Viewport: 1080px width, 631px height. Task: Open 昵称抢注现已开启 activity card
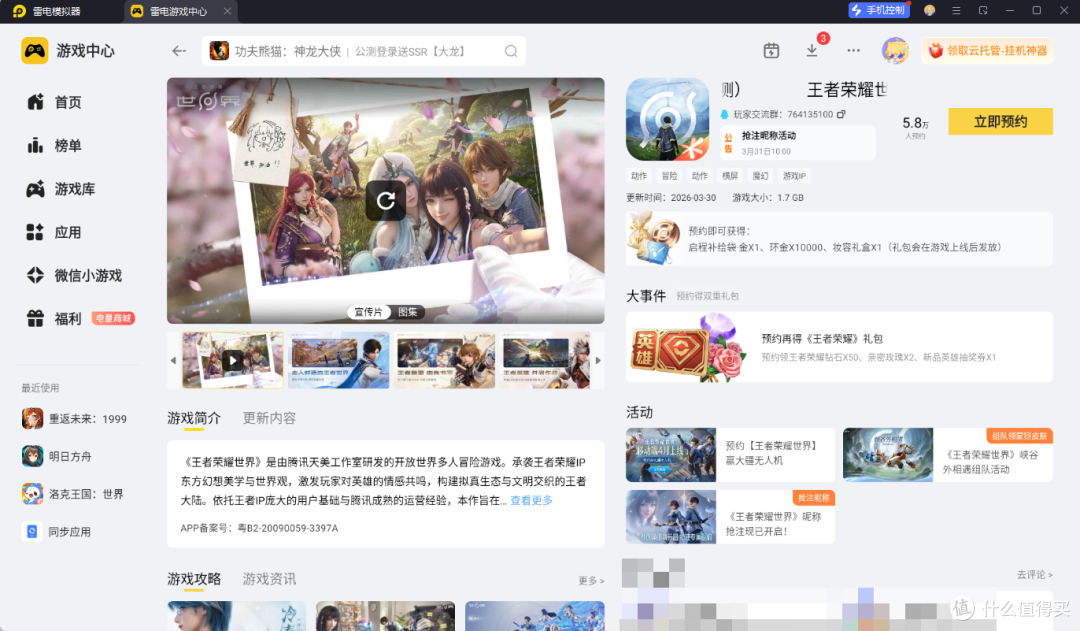pos(730,517)
